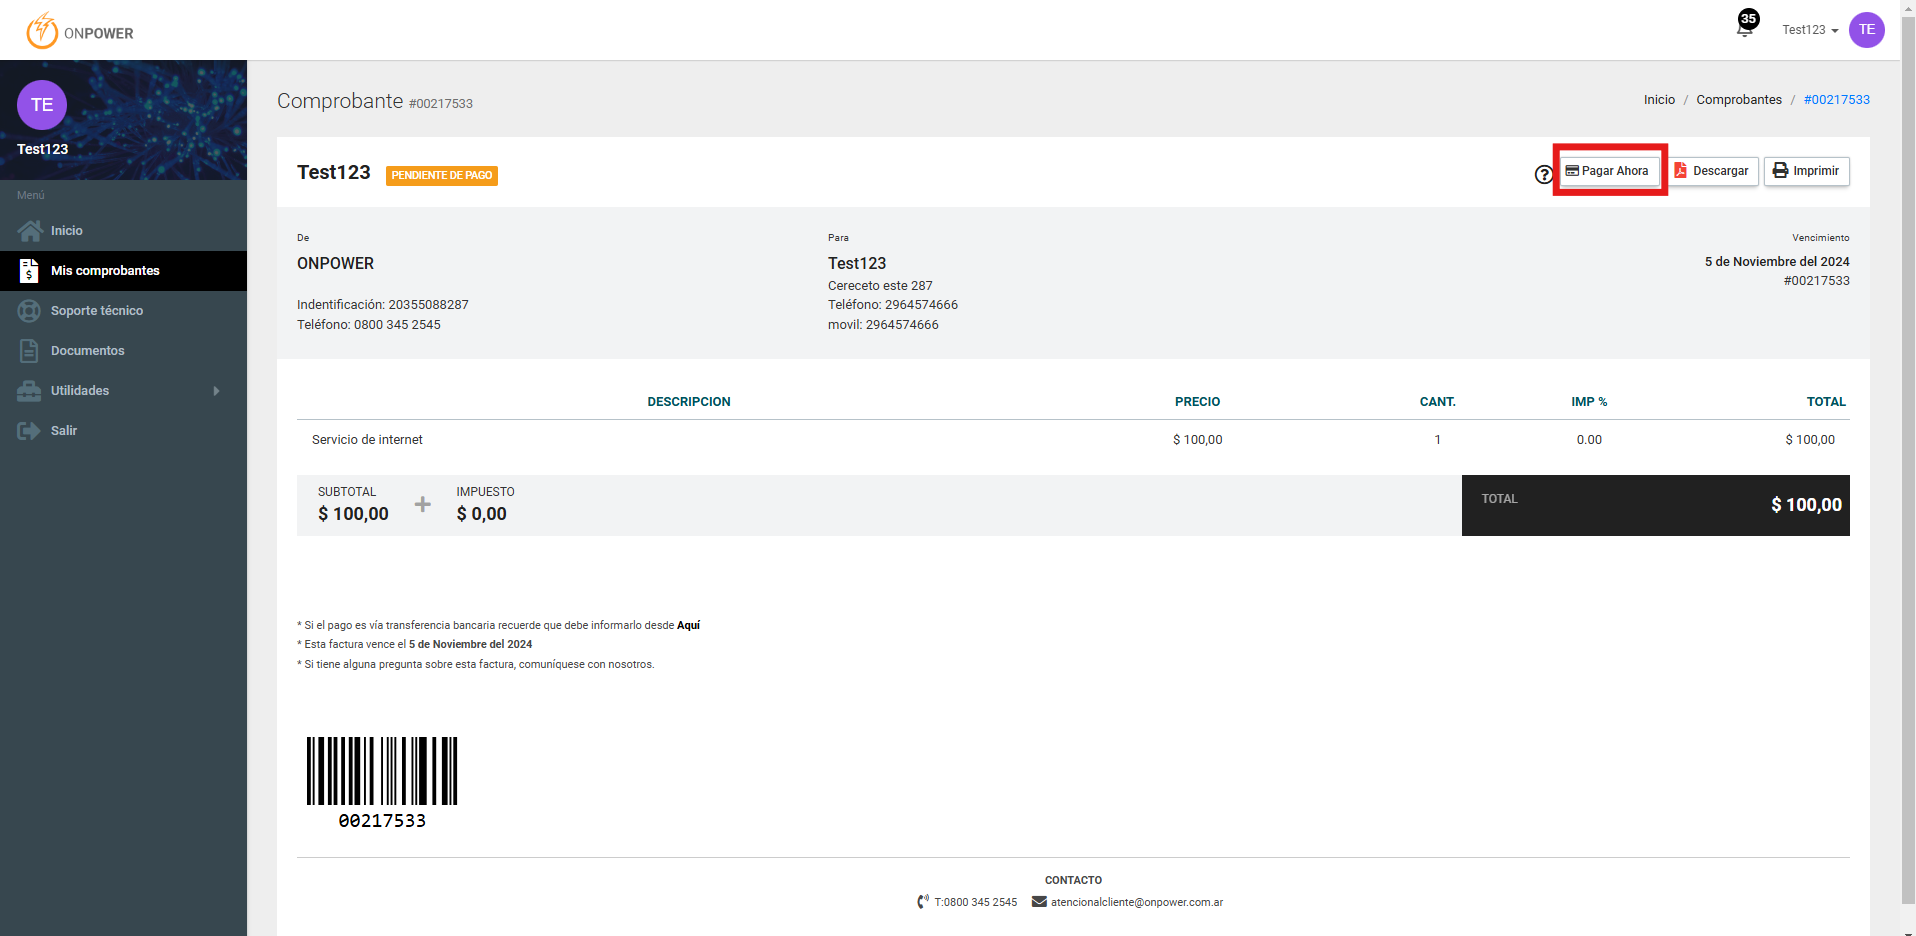
Task: Follow the Aquí transfer notification link
Action: (x=688, y=625)
